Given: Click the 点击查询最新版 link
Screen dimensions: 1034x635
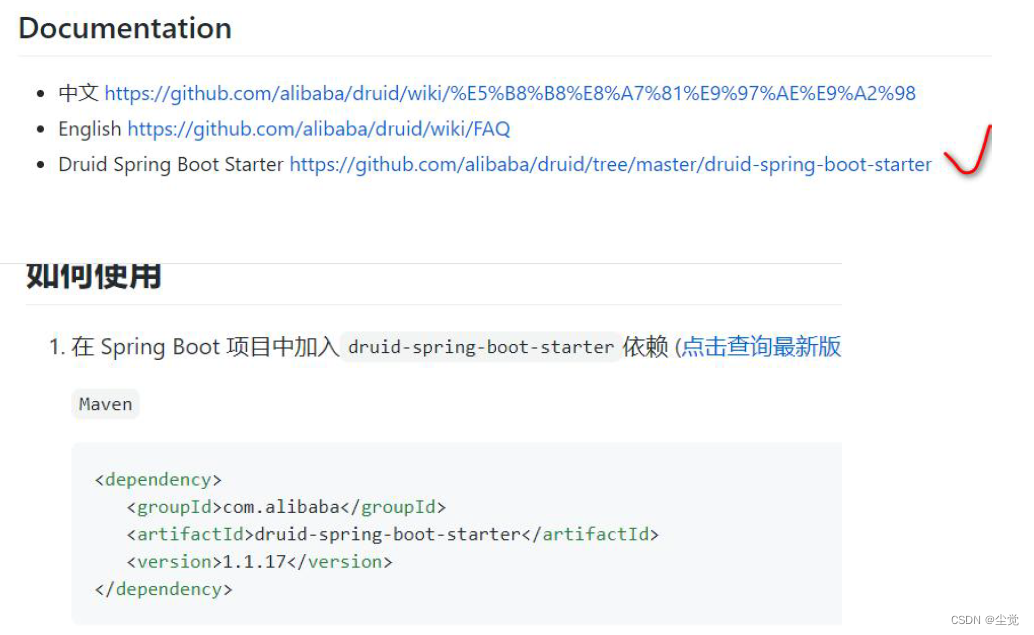Looking at the screenshot, I should (762, 346).
